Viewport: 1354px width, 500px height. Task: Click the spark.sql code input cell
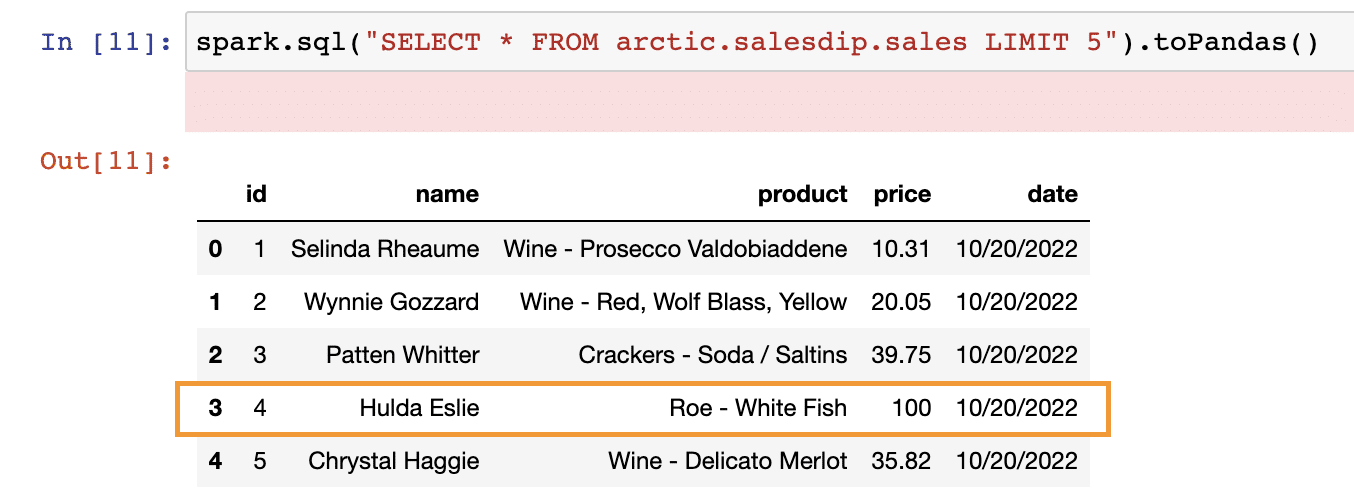click(x=769, y=44)
